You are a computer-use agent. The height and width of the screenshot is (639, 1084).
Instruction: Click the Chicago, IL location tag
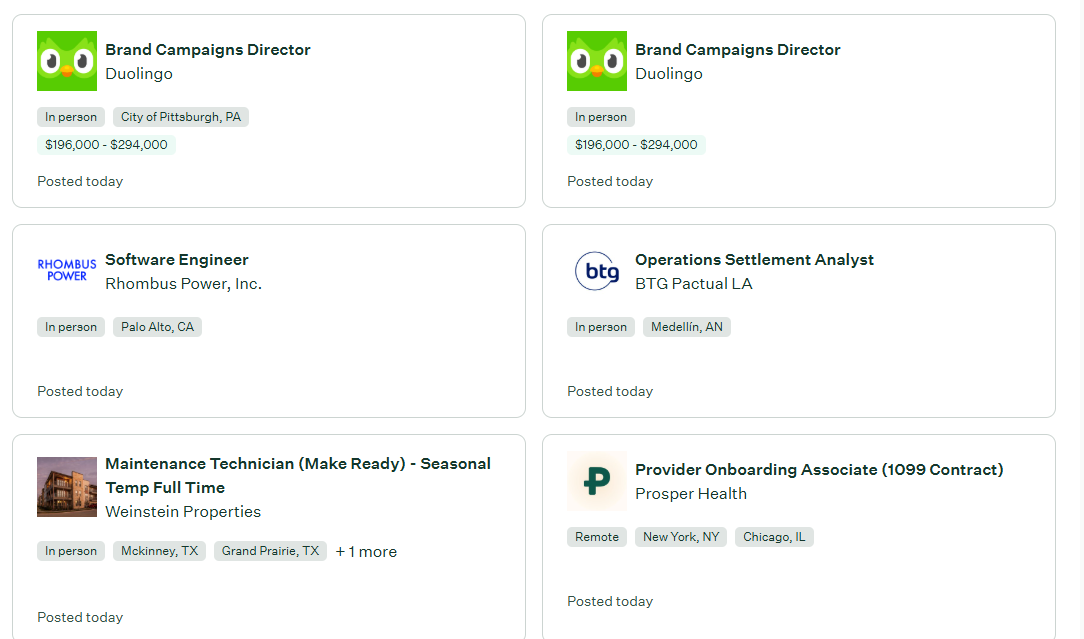coord(774,537)
